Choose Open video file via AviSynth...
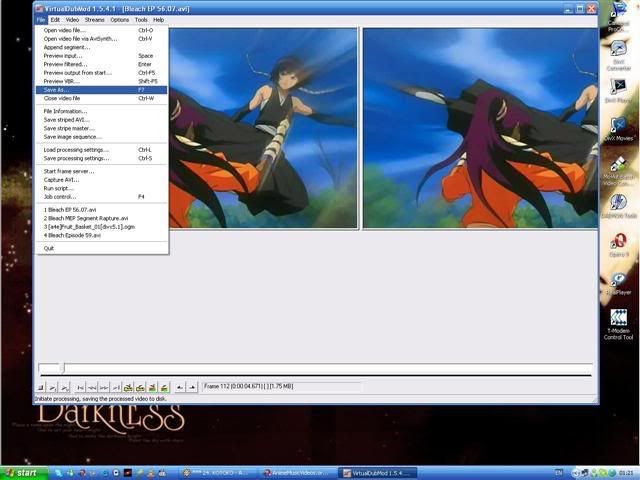 (x=102, y=39)
